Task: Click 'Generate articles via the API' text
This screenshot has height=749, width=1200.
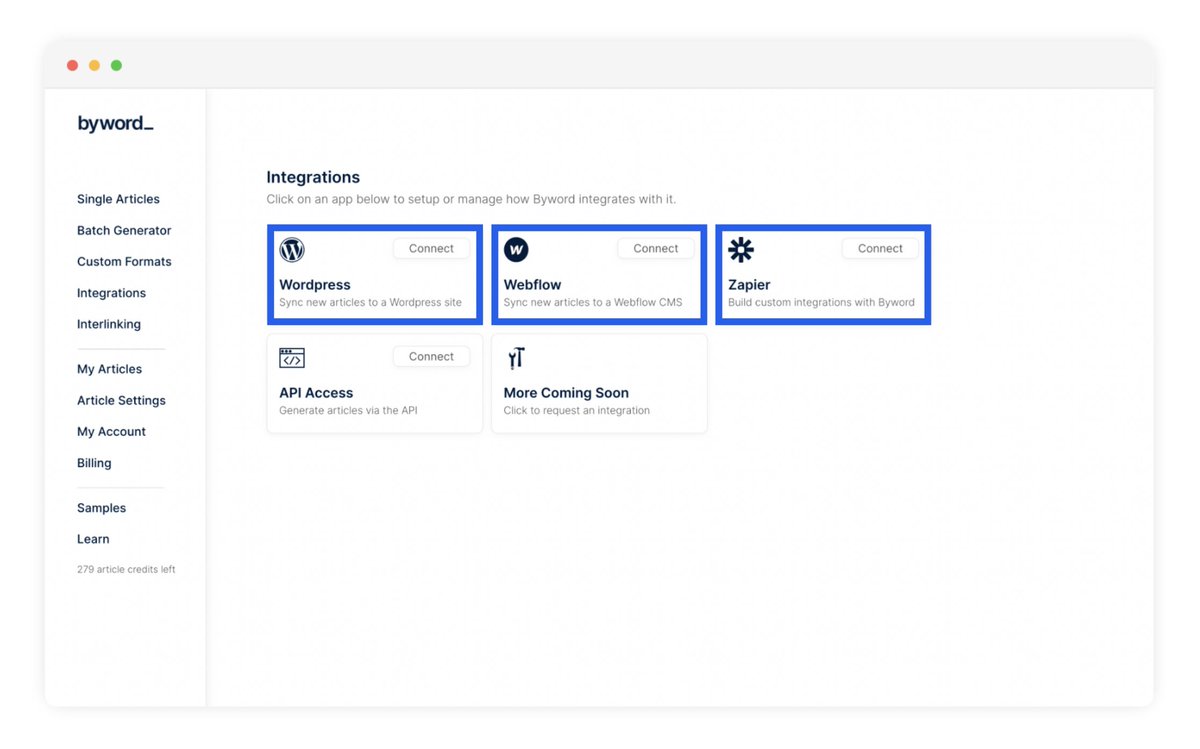Action: pyautogui.click(x=348, y=410)
